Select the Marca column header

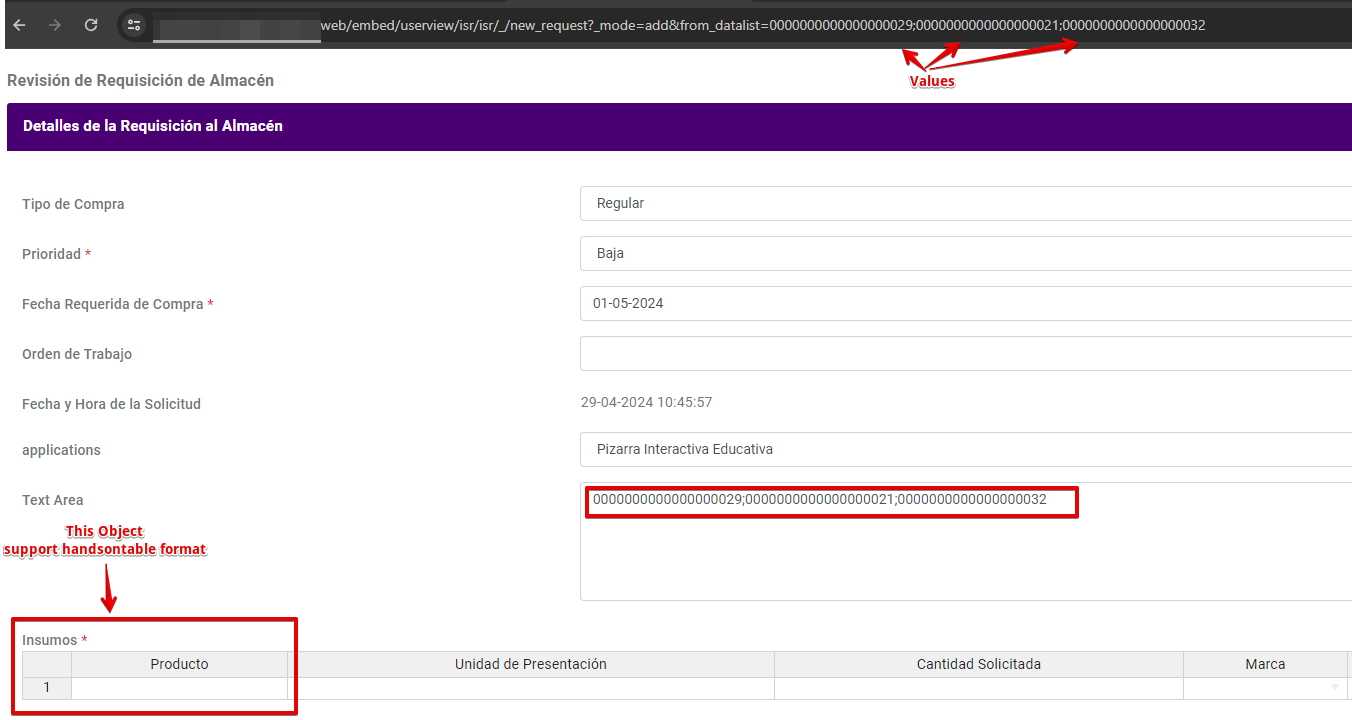(x=1265, y=664)
